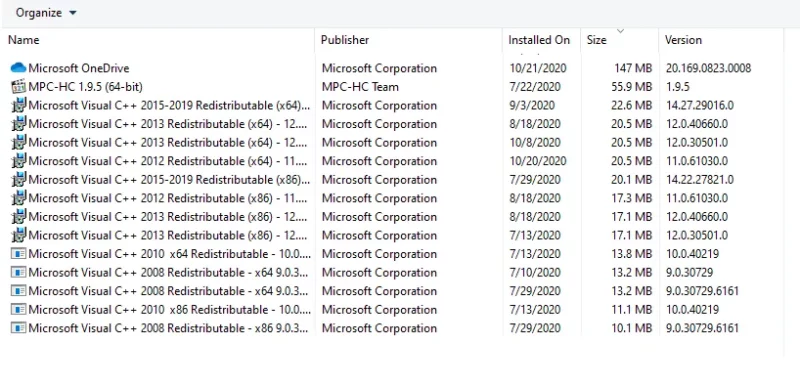Image resolution: width=800 pixels, height=387 pixels.
Task: Click version number 14.27.29016.0
Action: (699, 106)
